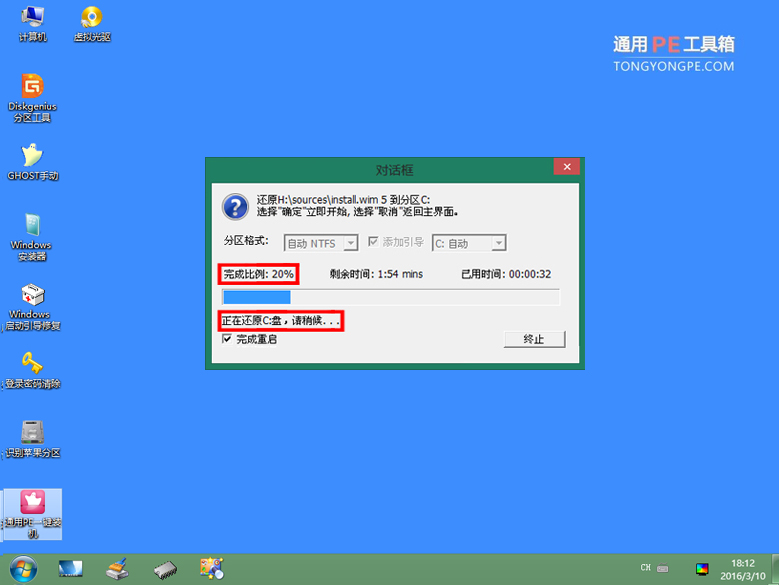Open the 自动 NTFS format dropdown
779x585 pixels.
tap(321, 243)
